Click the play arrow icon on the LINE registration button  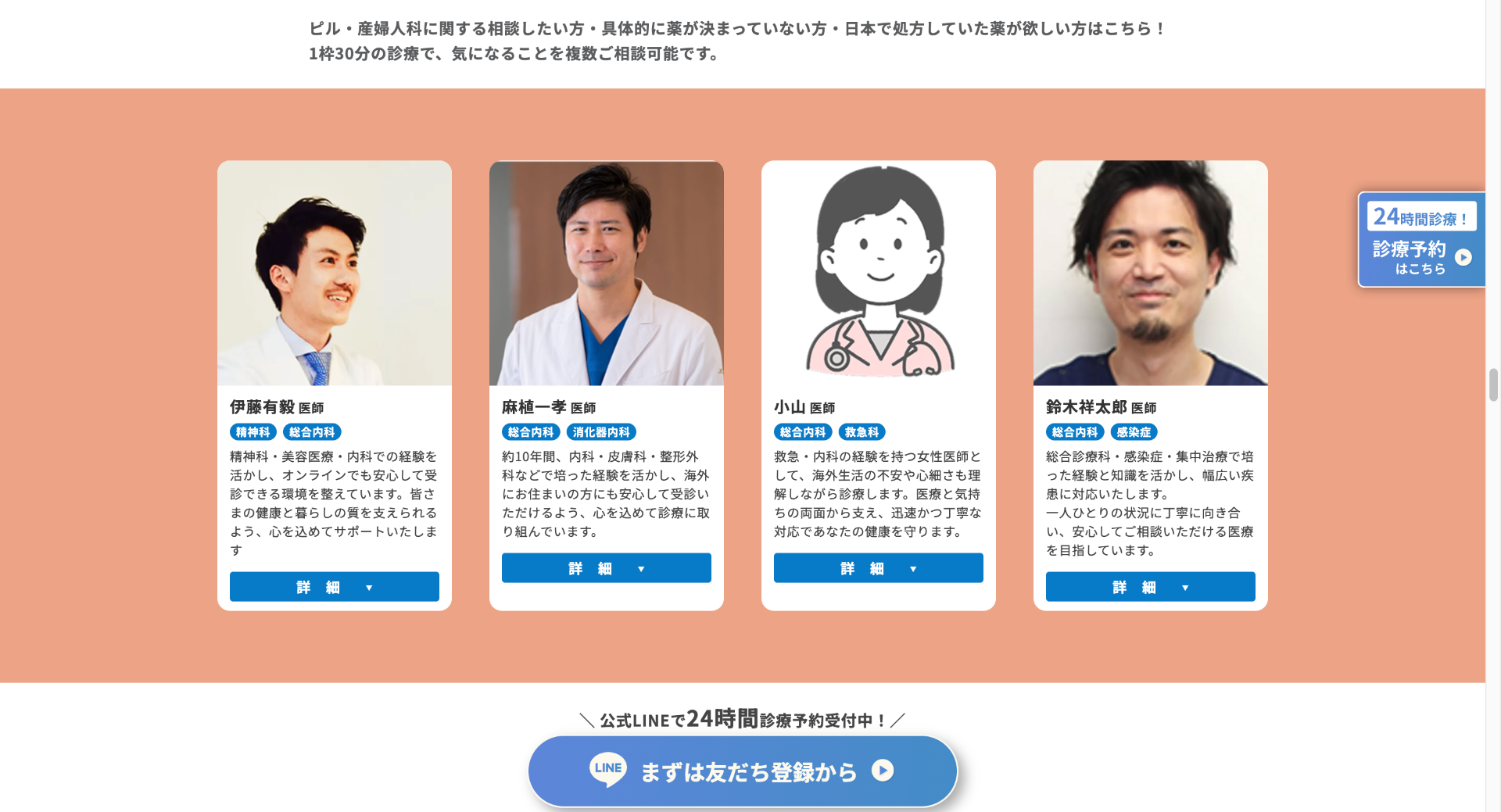pos(882,770)
